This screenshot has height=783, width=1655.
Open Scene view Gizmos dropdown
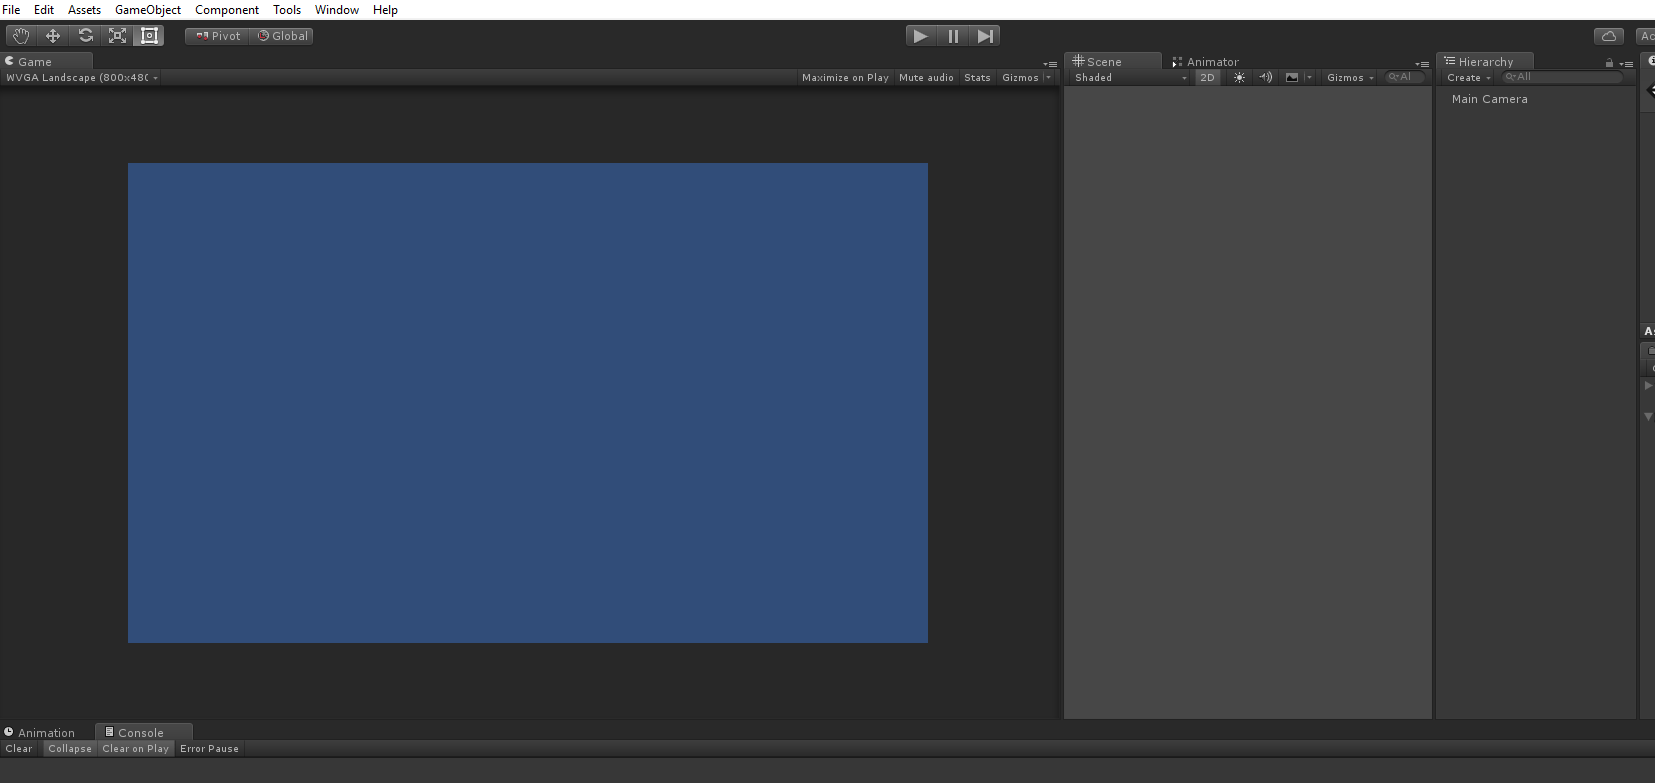click(1351, 77)
